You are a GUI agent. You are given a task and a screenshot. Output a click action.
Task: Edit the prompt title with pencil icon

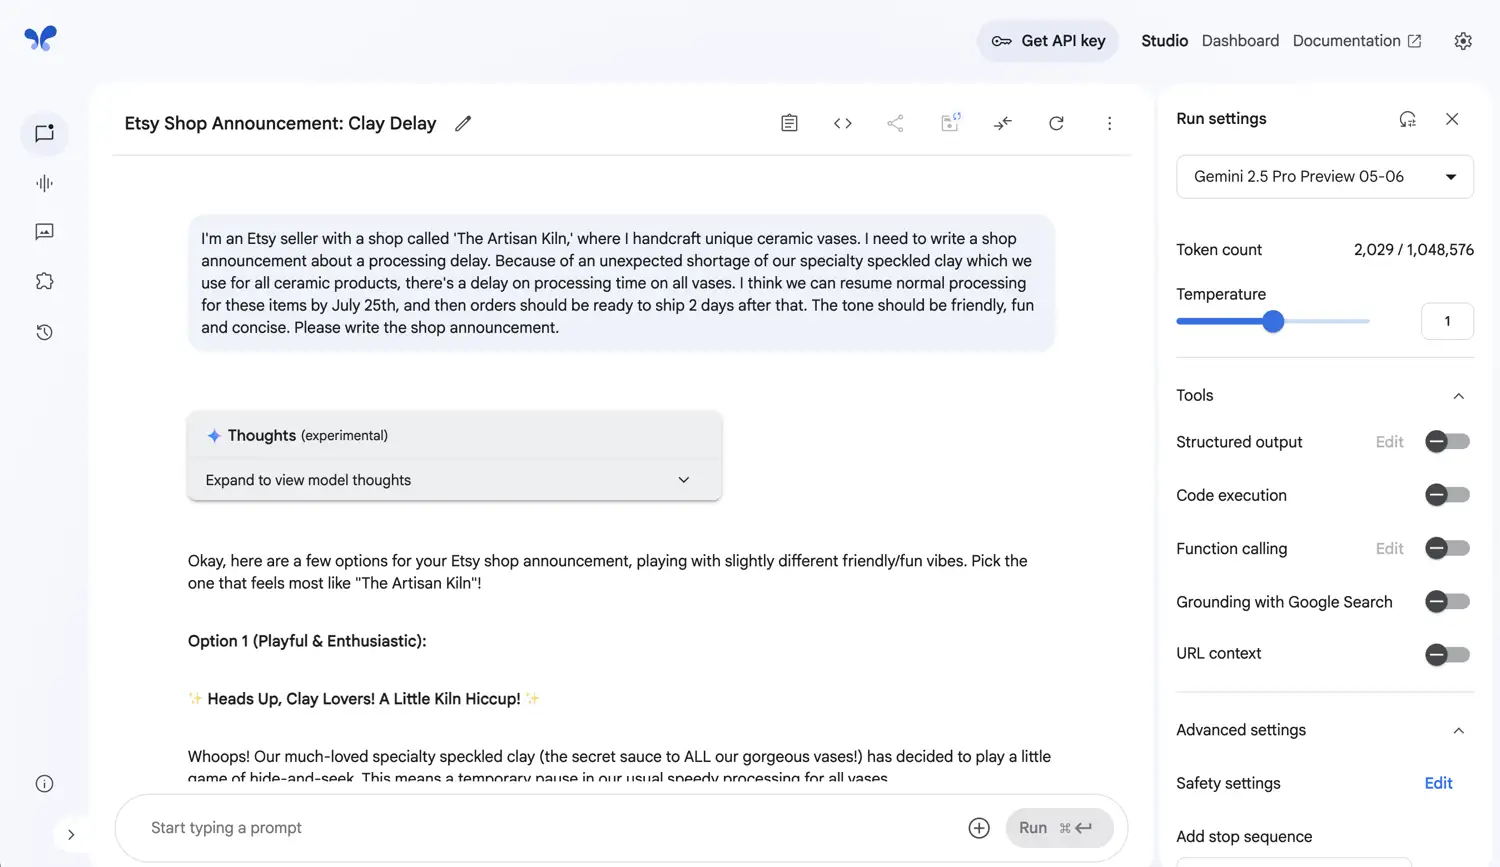coord(463,124)
